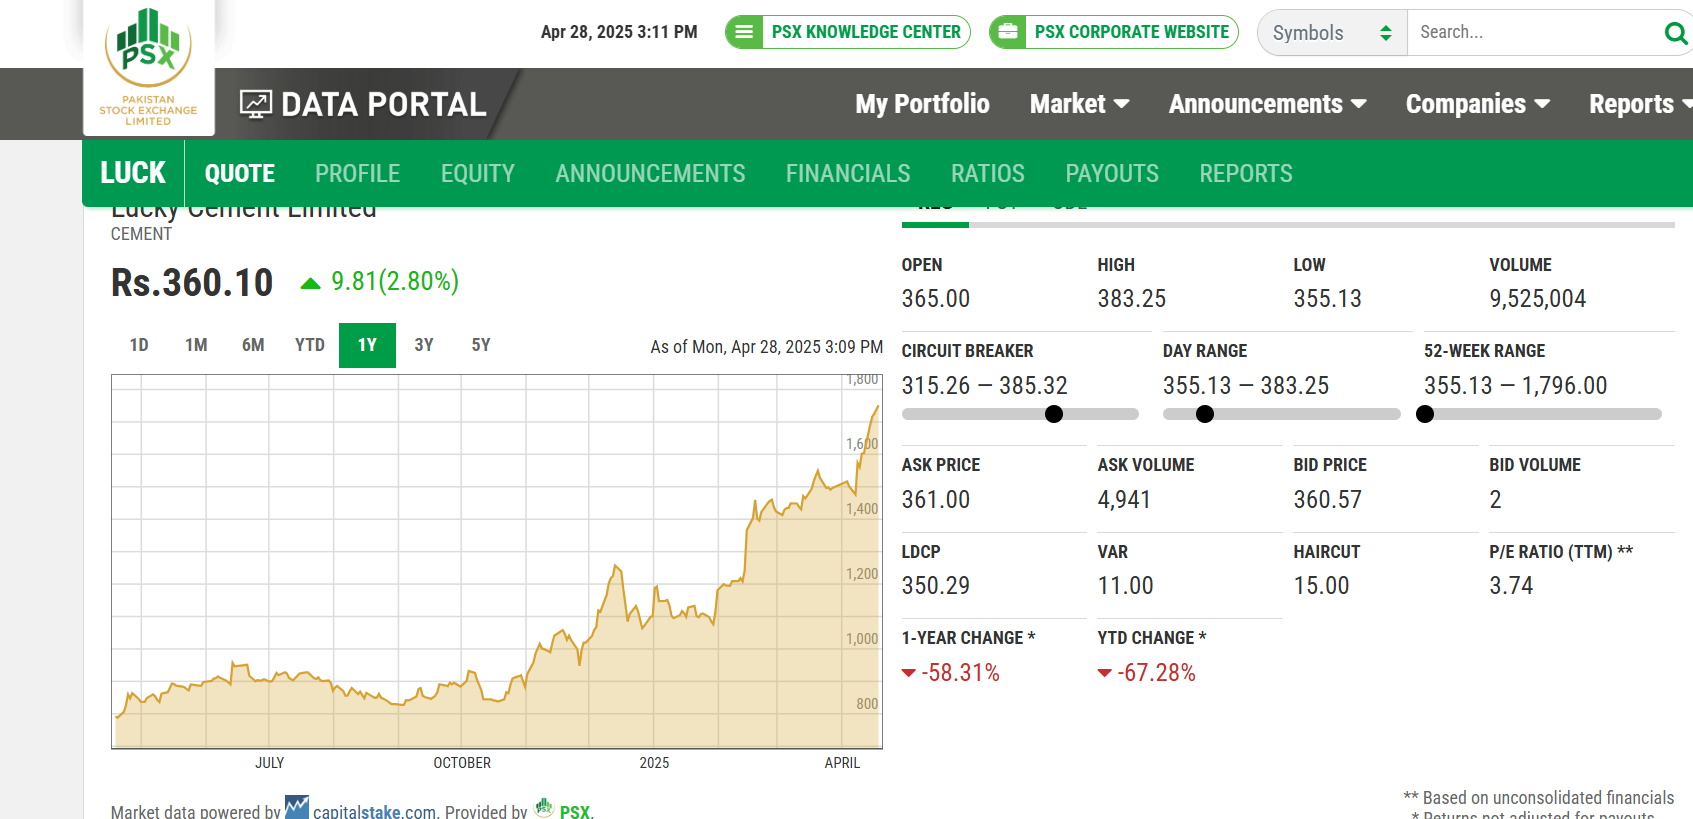The width and height of the screenshot is (1693, 819).
Task: Expand the Announcements menu
Action: 1267,104
